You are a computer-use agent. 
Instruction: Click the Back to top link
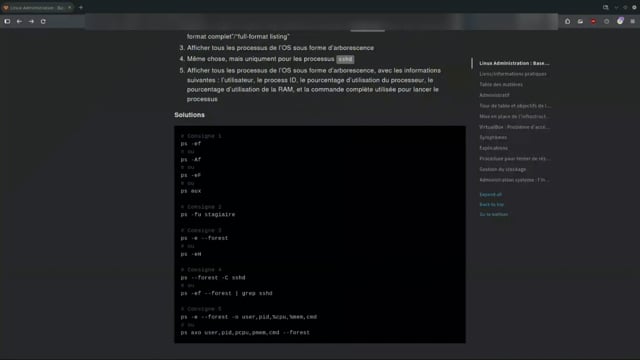tap(491, 204)
